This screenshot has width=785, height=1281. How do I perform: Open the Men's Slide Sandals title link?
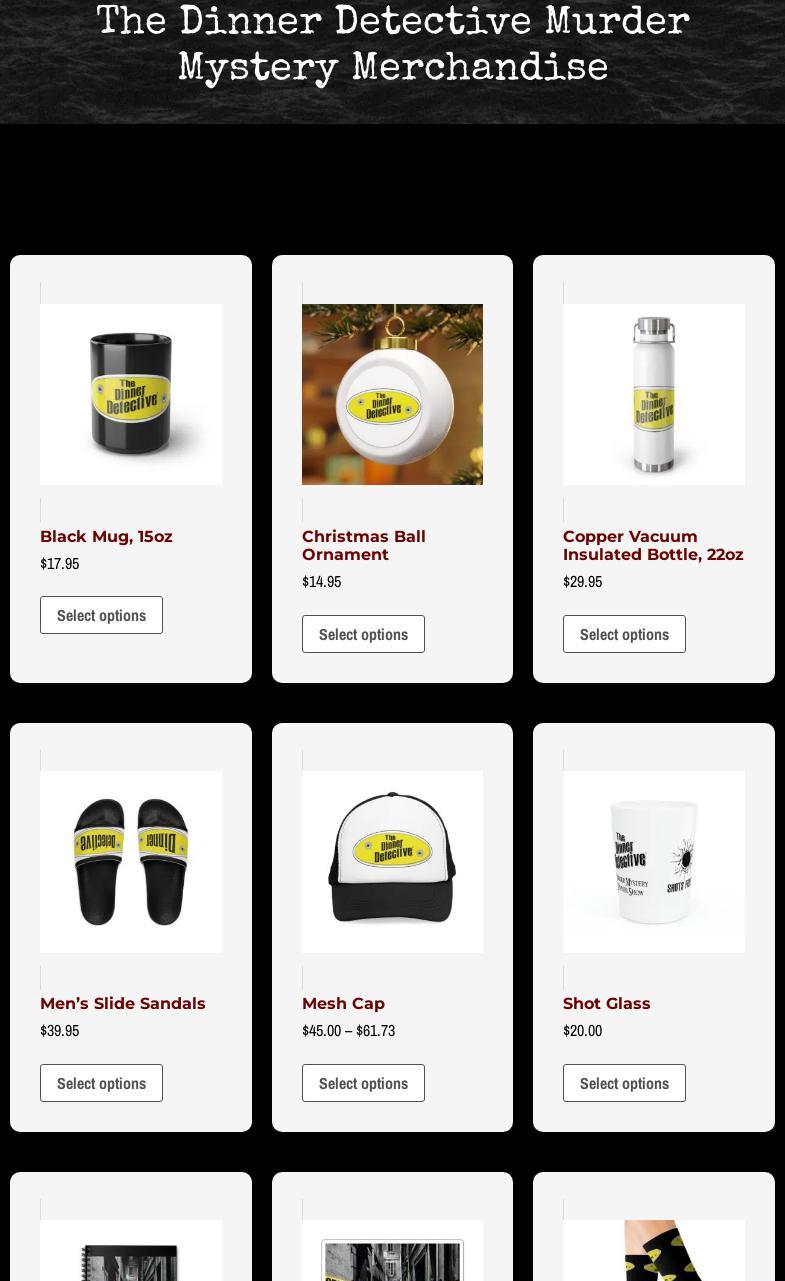coord(123,1004)
